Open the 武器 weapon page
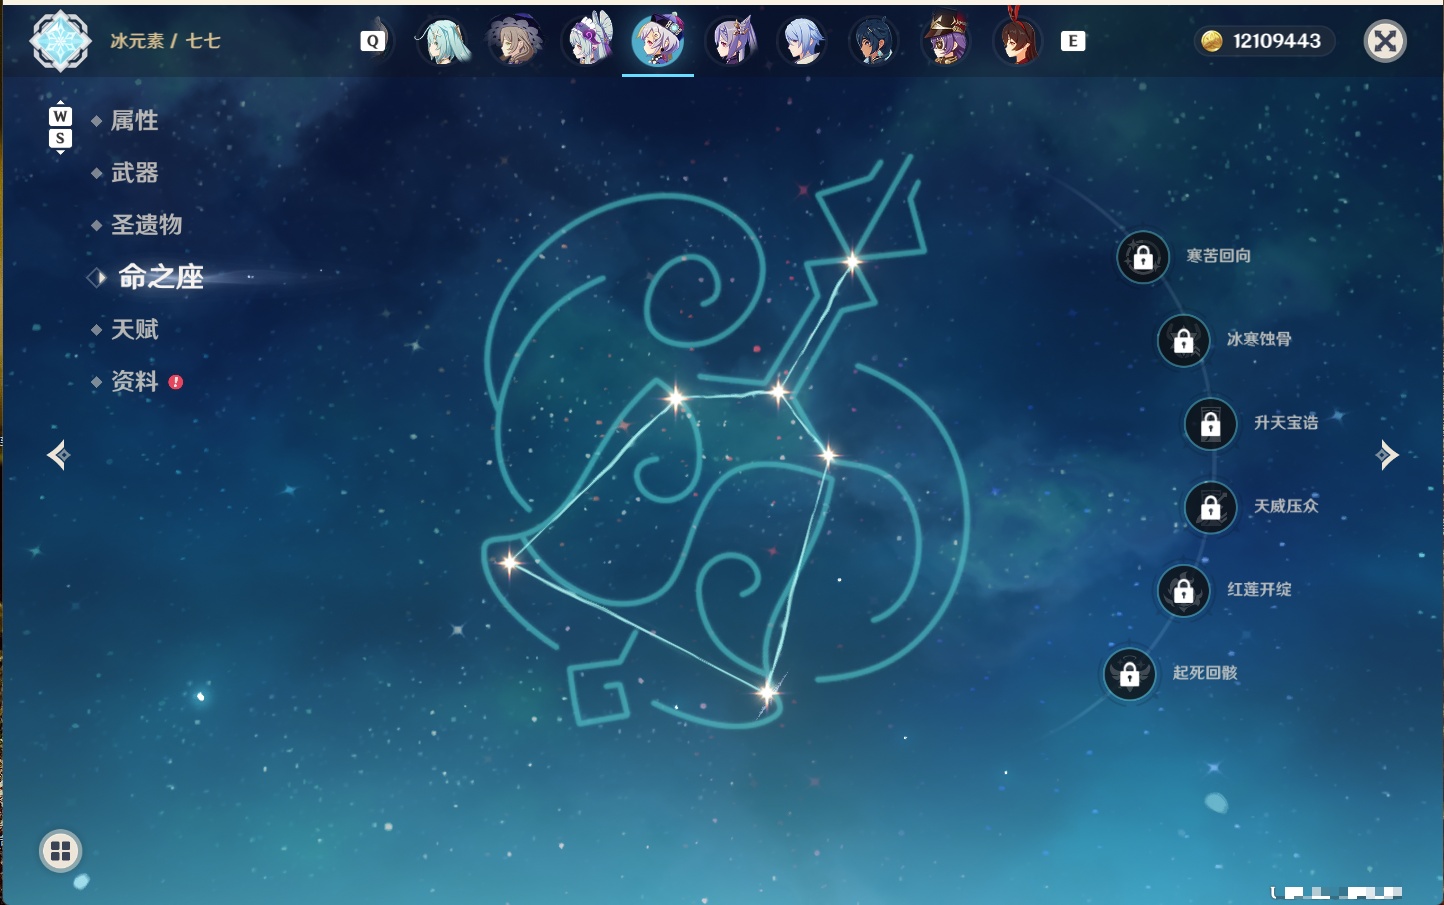Screen dimensions: 1444x905 coord(134,173)
